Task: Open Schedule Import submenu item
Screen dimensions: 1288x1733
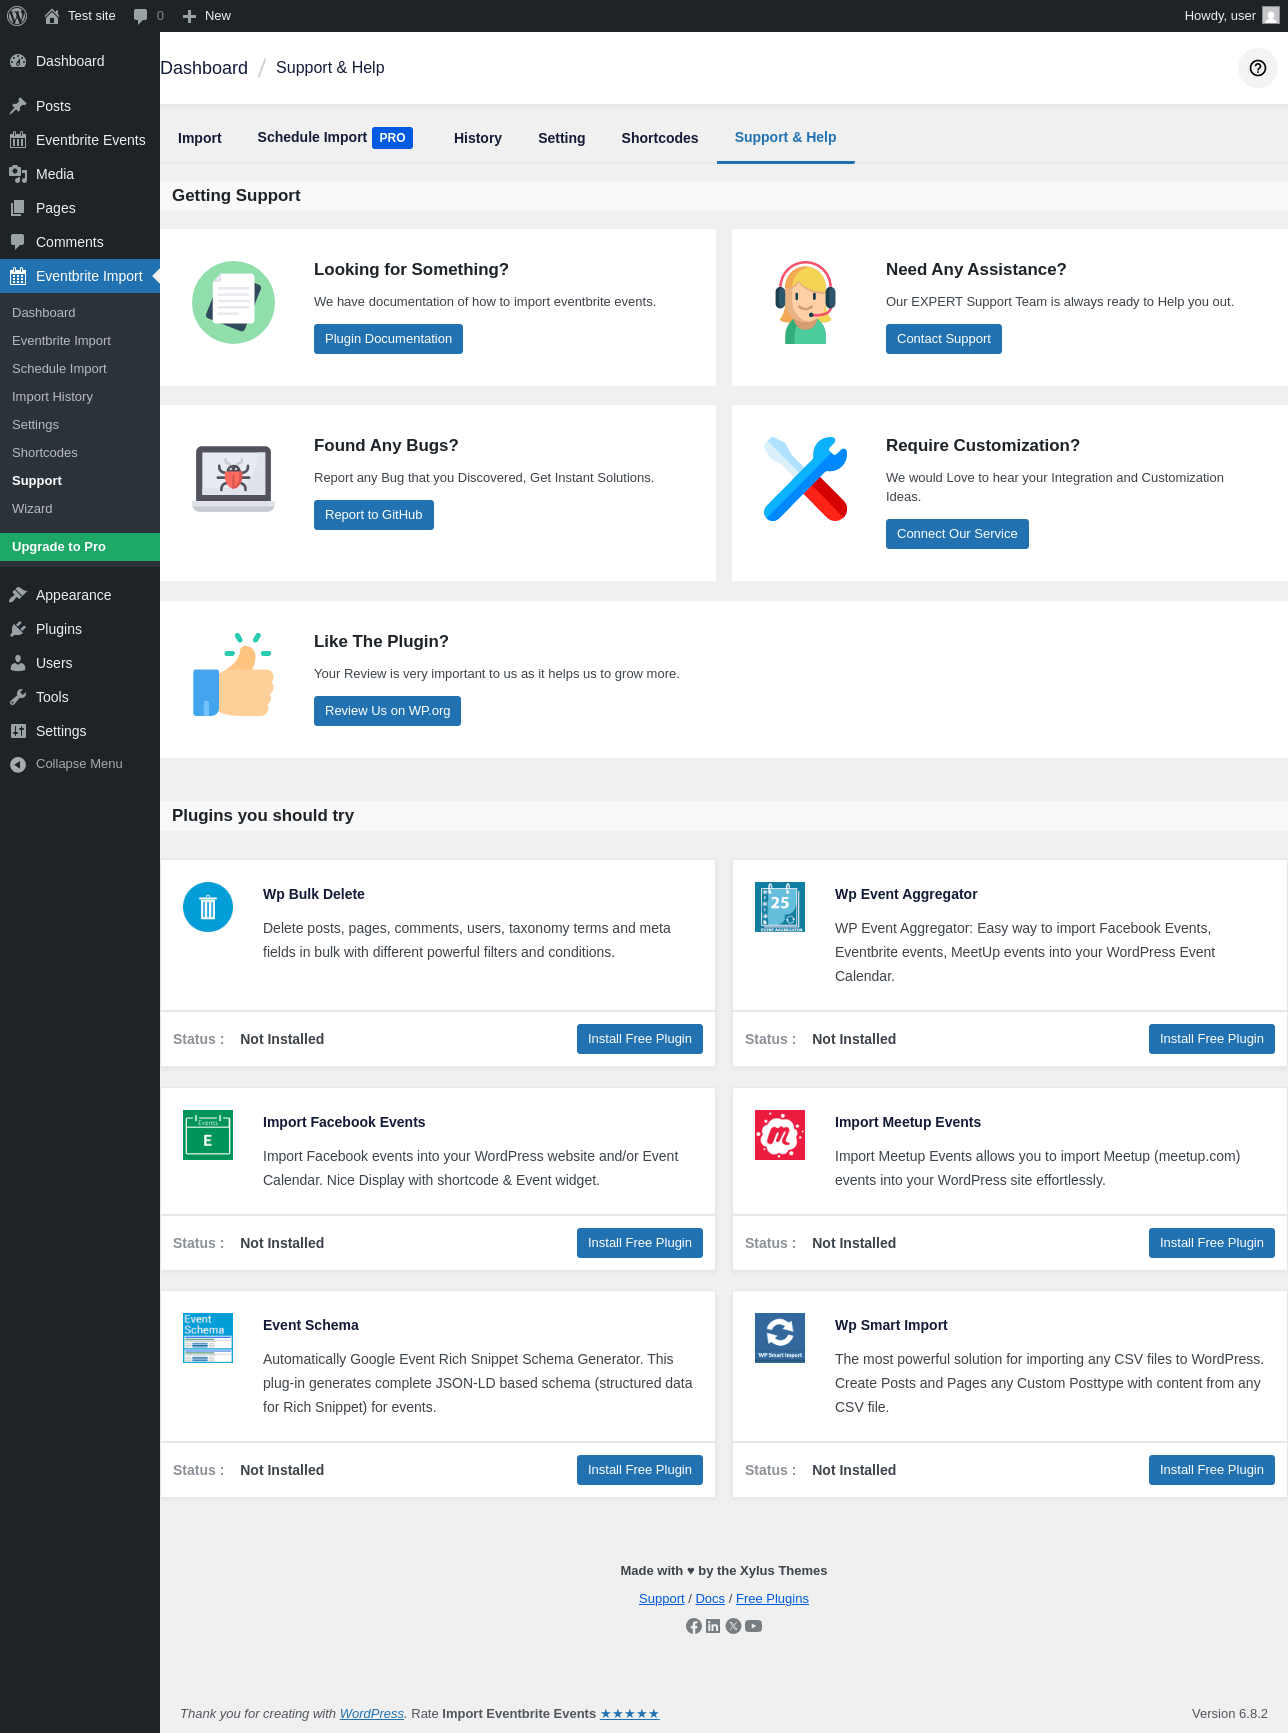Action: [80, 369]
